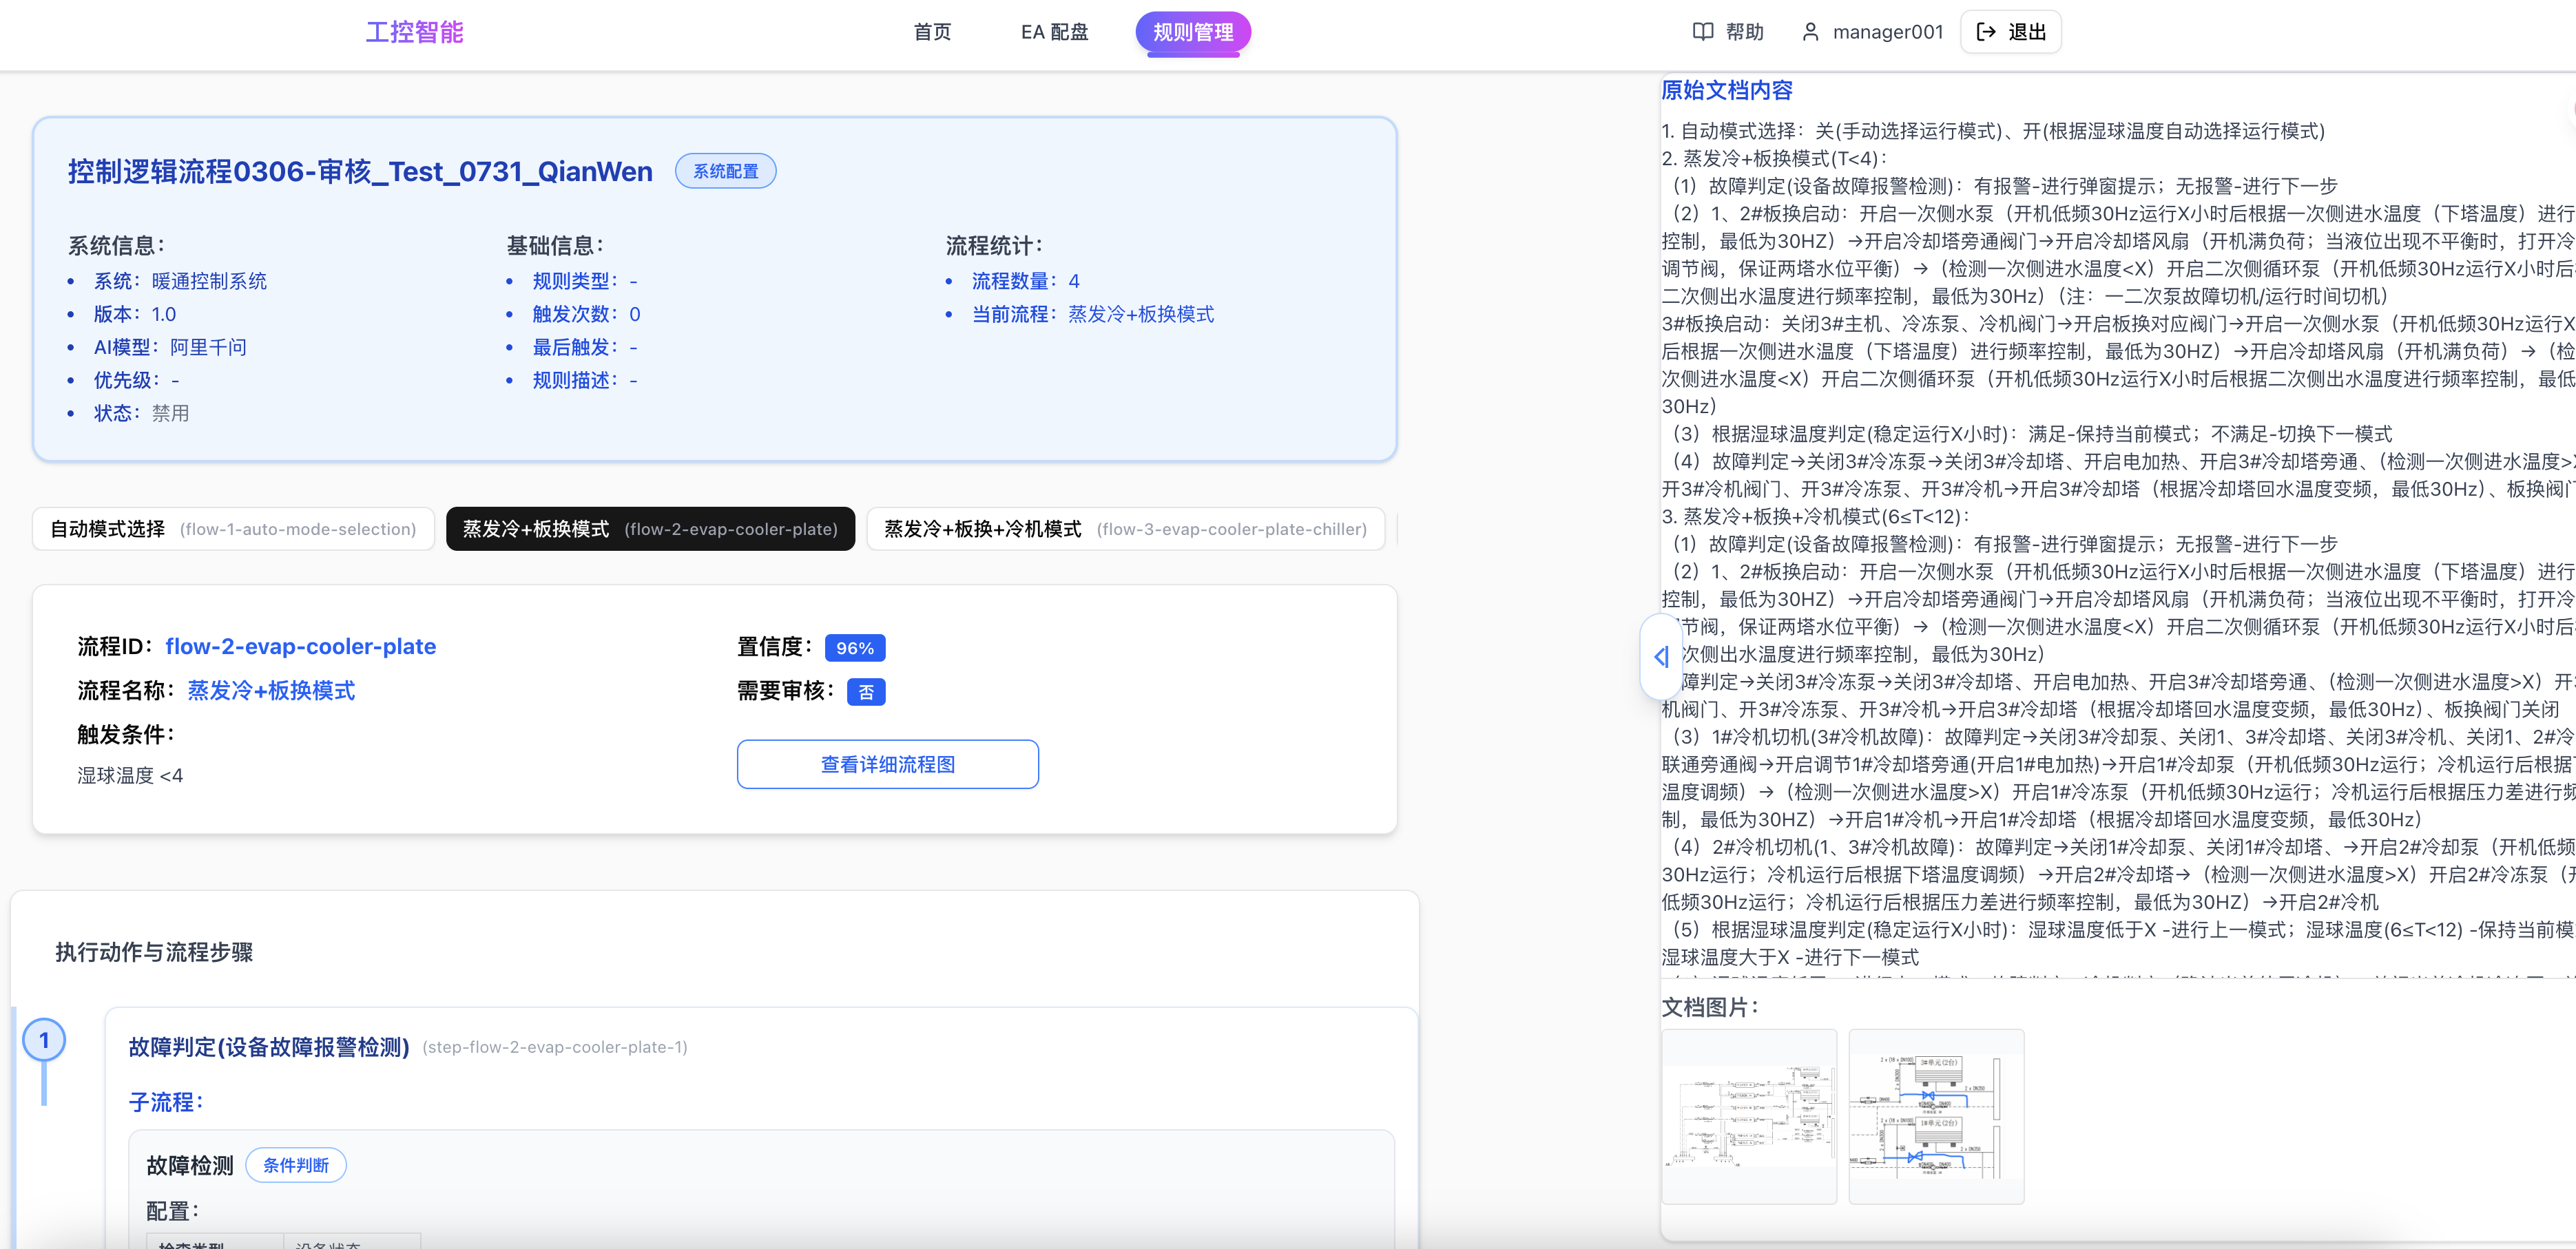Open the EA 配盘 page
Screen dimensions: 2576x1249
pyautogui.click(x=1053, y=31)
